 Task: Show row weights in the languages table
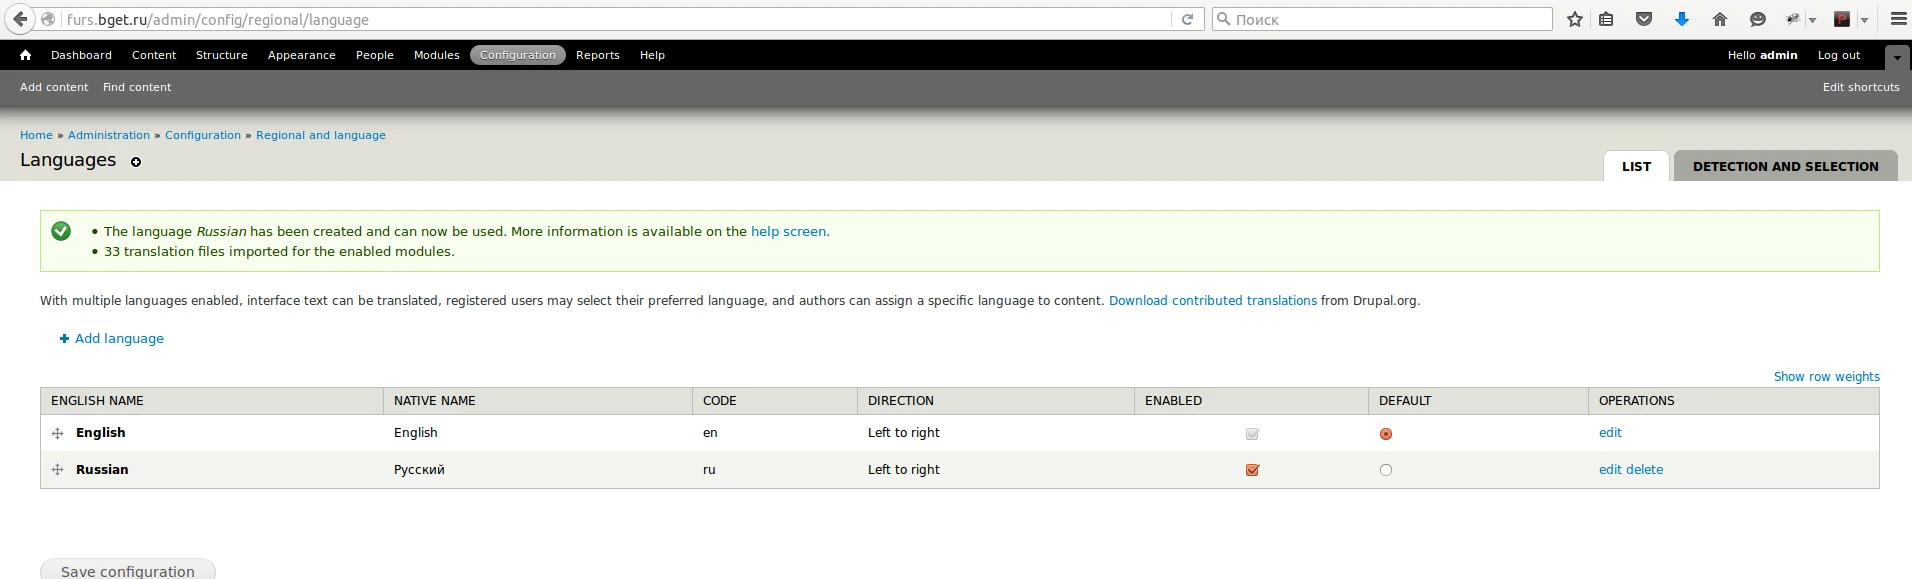pos(1826,377)
